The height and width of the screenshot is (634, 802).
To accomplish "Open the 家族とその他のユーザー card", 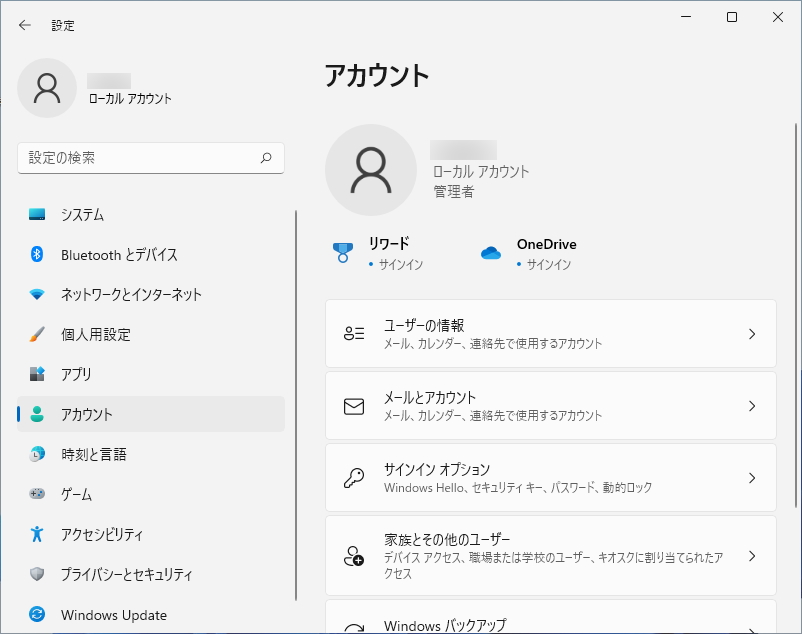I will 551,556.
